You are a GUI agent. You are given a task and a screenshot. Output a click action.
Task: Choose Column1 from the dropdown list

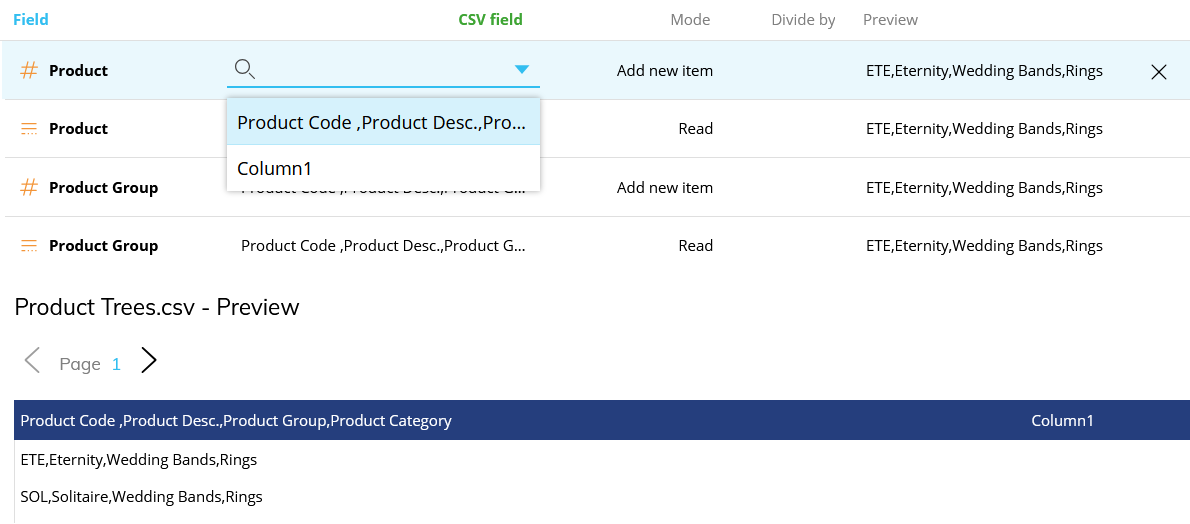pos(275,169)
